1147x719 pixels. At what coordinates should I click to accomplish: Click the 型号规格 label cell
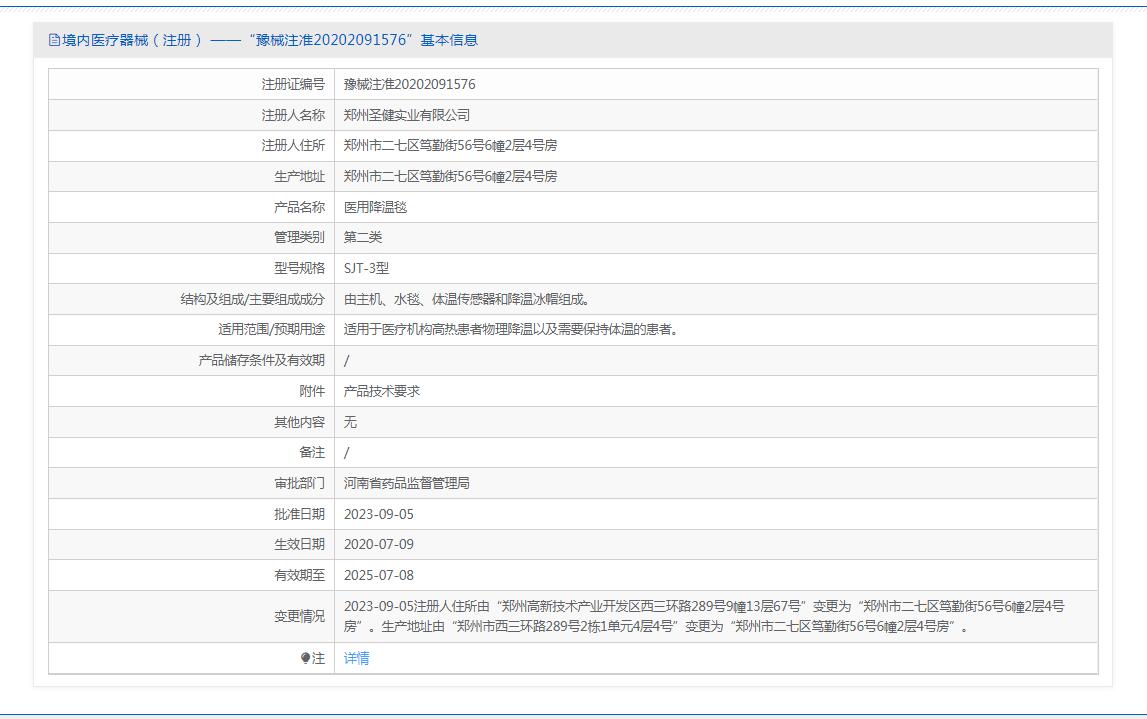(x=192, y=268)
